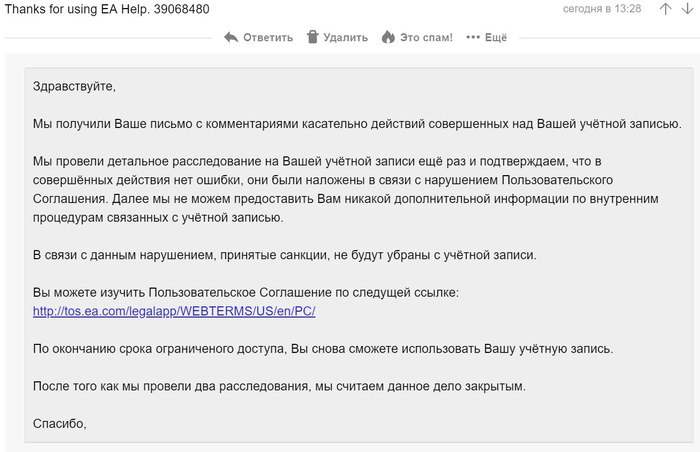Click the flame spam icon
Image resolution: width=700 pixels, height=452 pixels.
[388, 37]
